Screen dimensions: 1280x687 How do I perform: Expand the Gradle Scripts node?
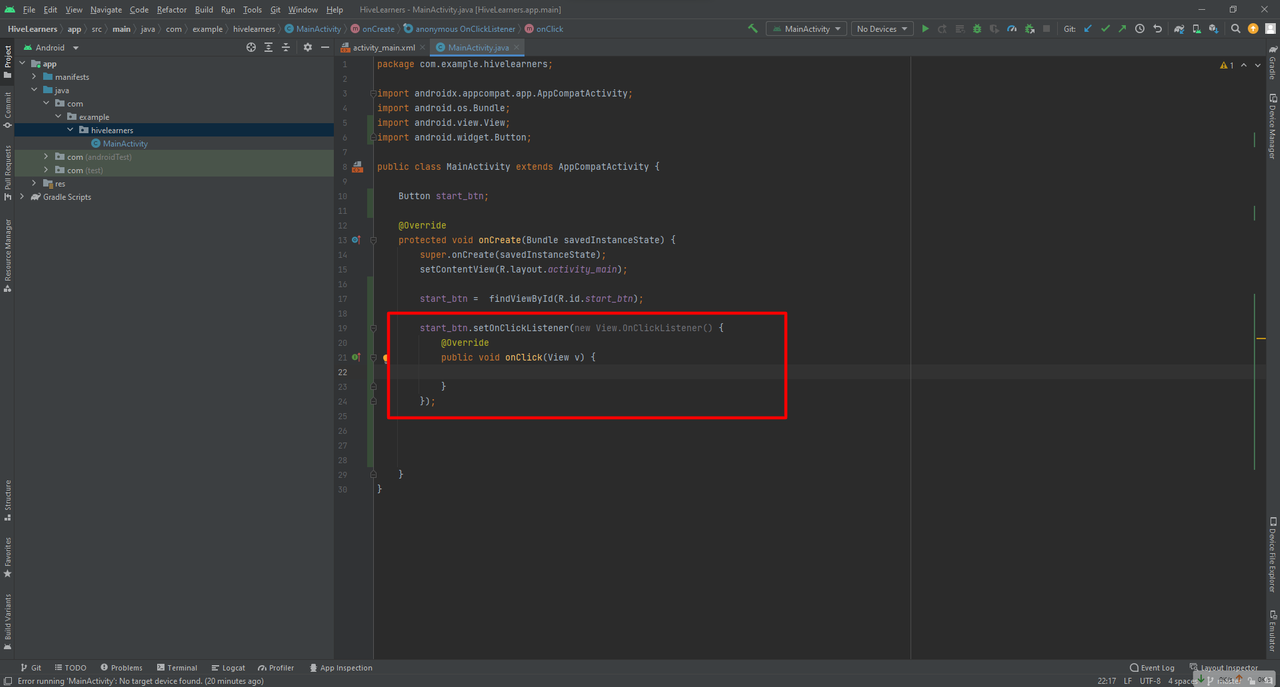tap(21, 197)
